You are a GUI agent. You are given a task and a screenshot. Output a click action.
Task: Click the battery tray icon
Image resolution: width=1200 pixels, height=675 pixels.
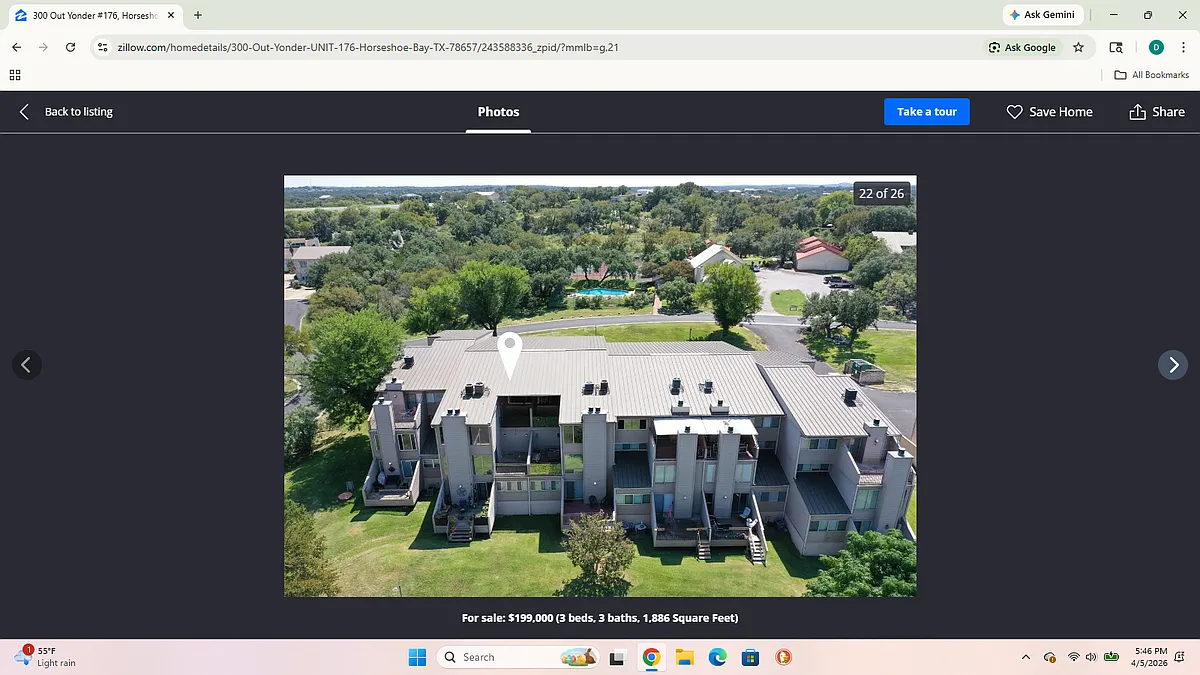pos(1111,657)
